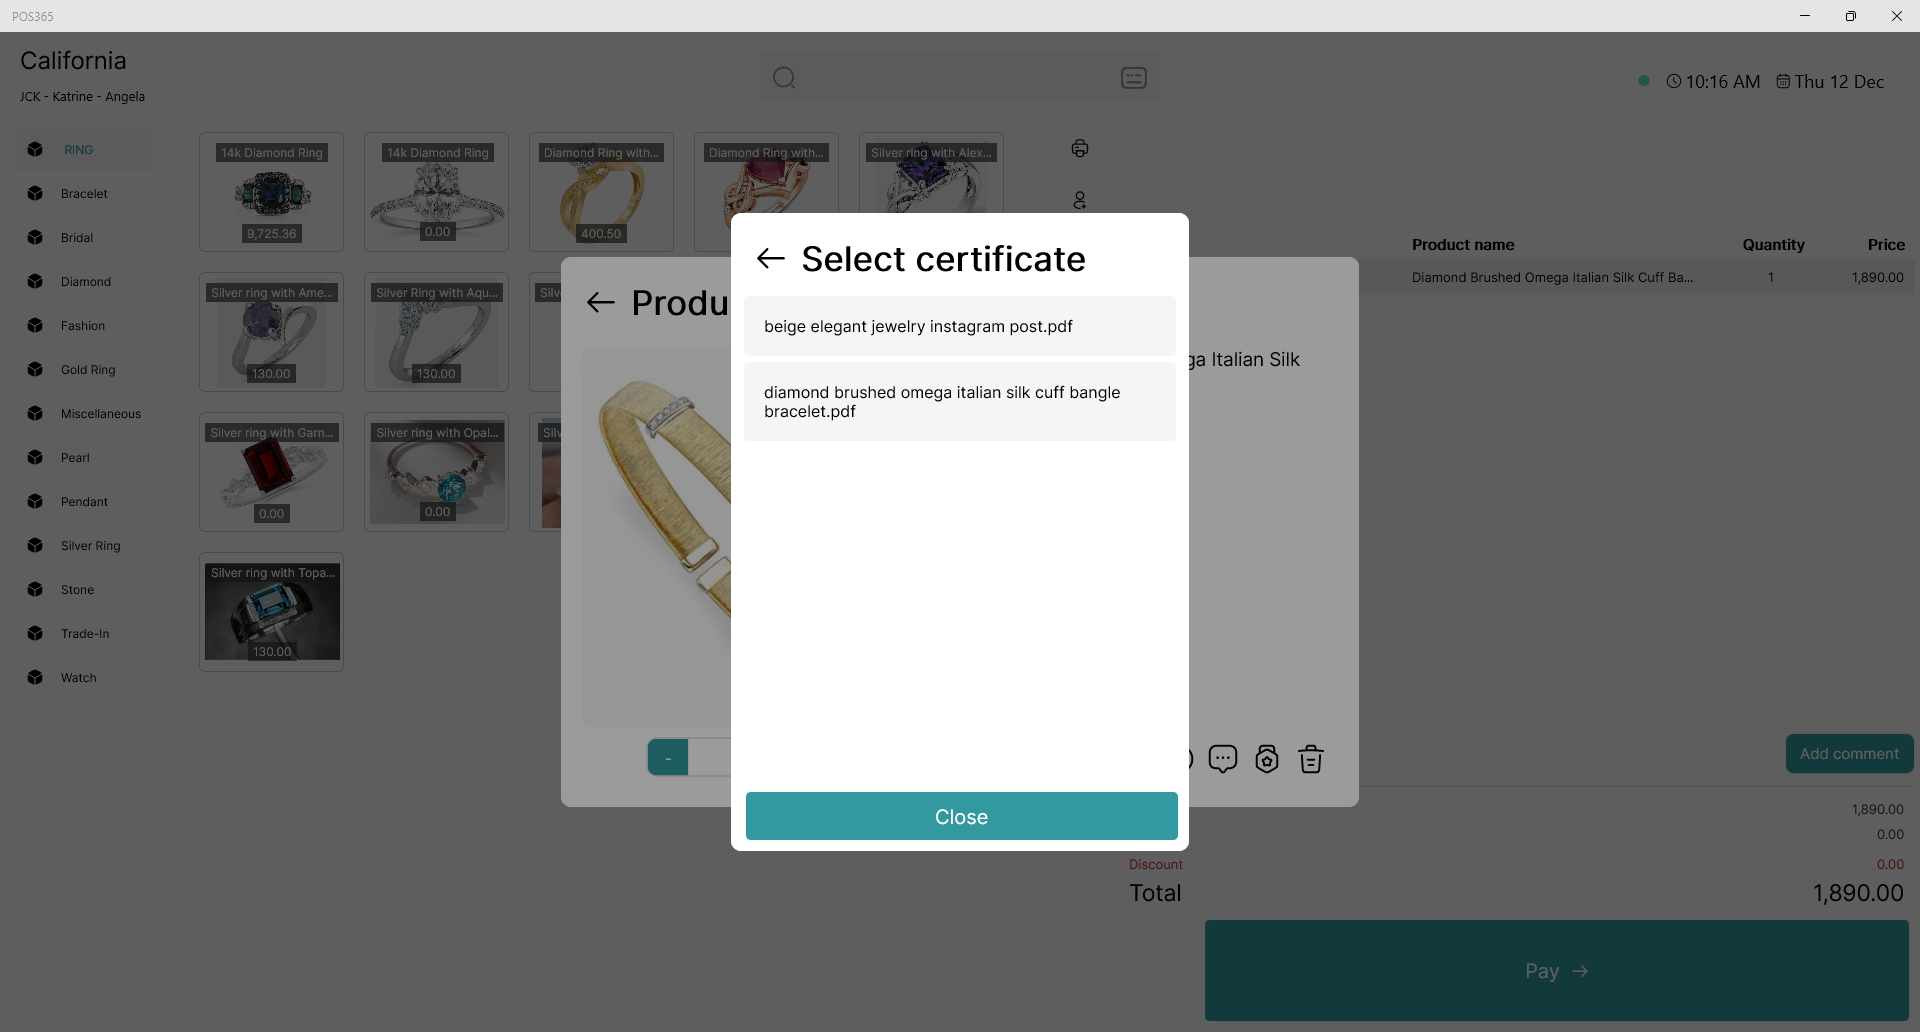Click cube icon beside Fashion

[x=35, y=326]
